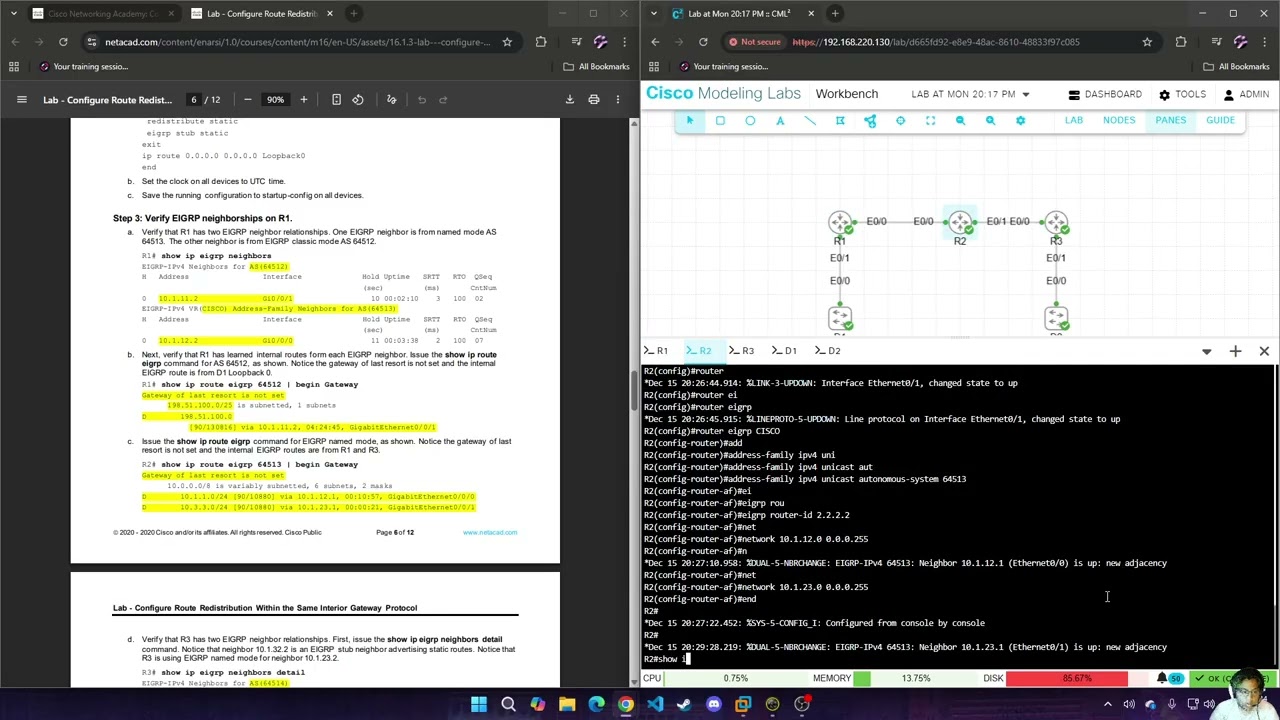Open the Windows Start menu

(x=479, y=704)
